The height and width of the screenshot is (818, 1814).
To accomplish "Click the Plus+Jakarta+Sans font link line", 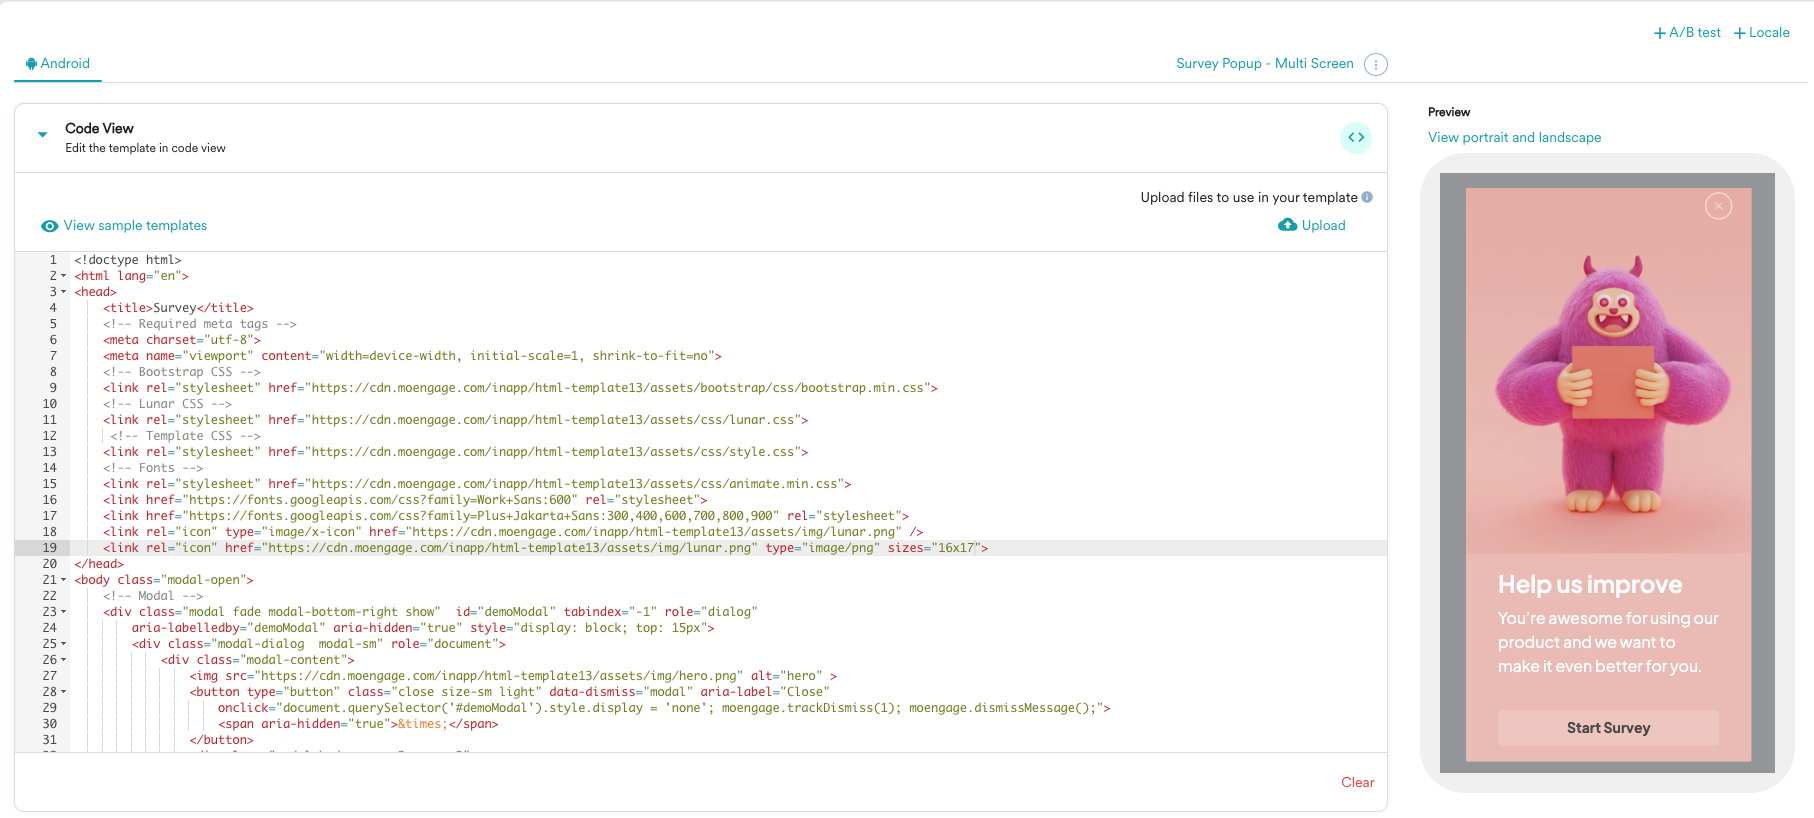I will (506, 516).
